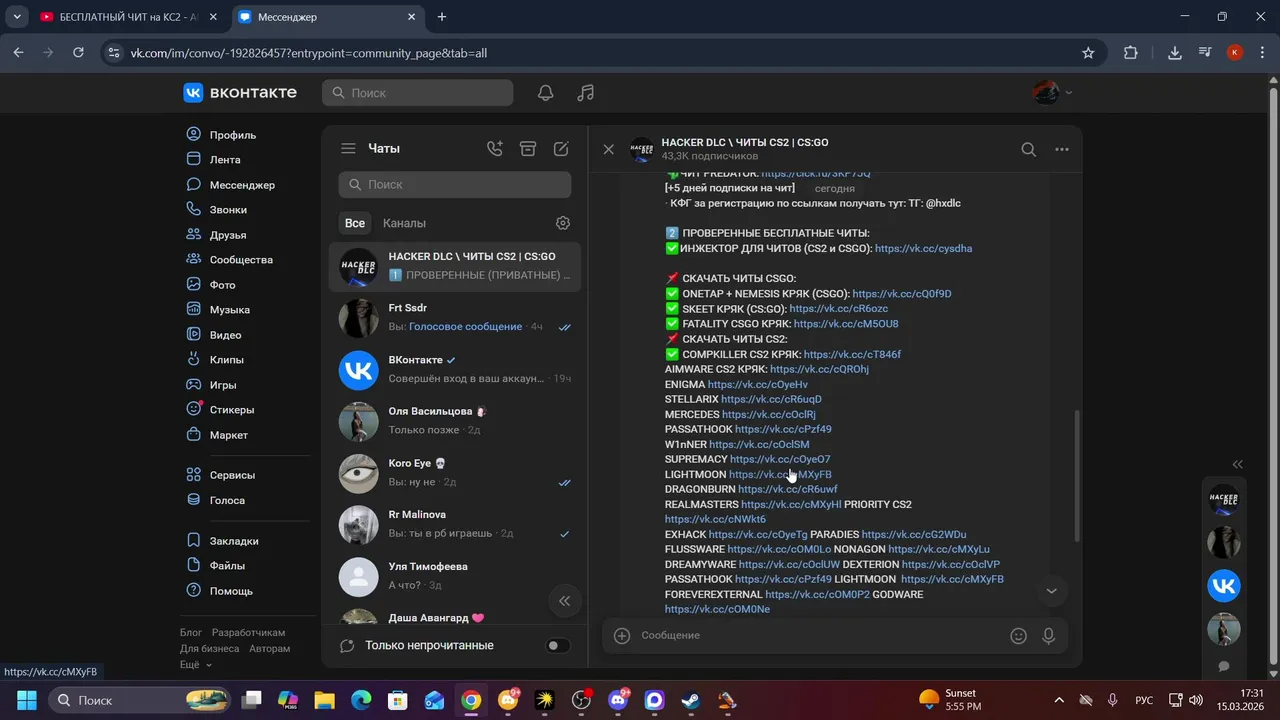Select the Каналы tab
Image resolution: width=1280 pixels, height=720 pixels.
(x=404, y=223)
